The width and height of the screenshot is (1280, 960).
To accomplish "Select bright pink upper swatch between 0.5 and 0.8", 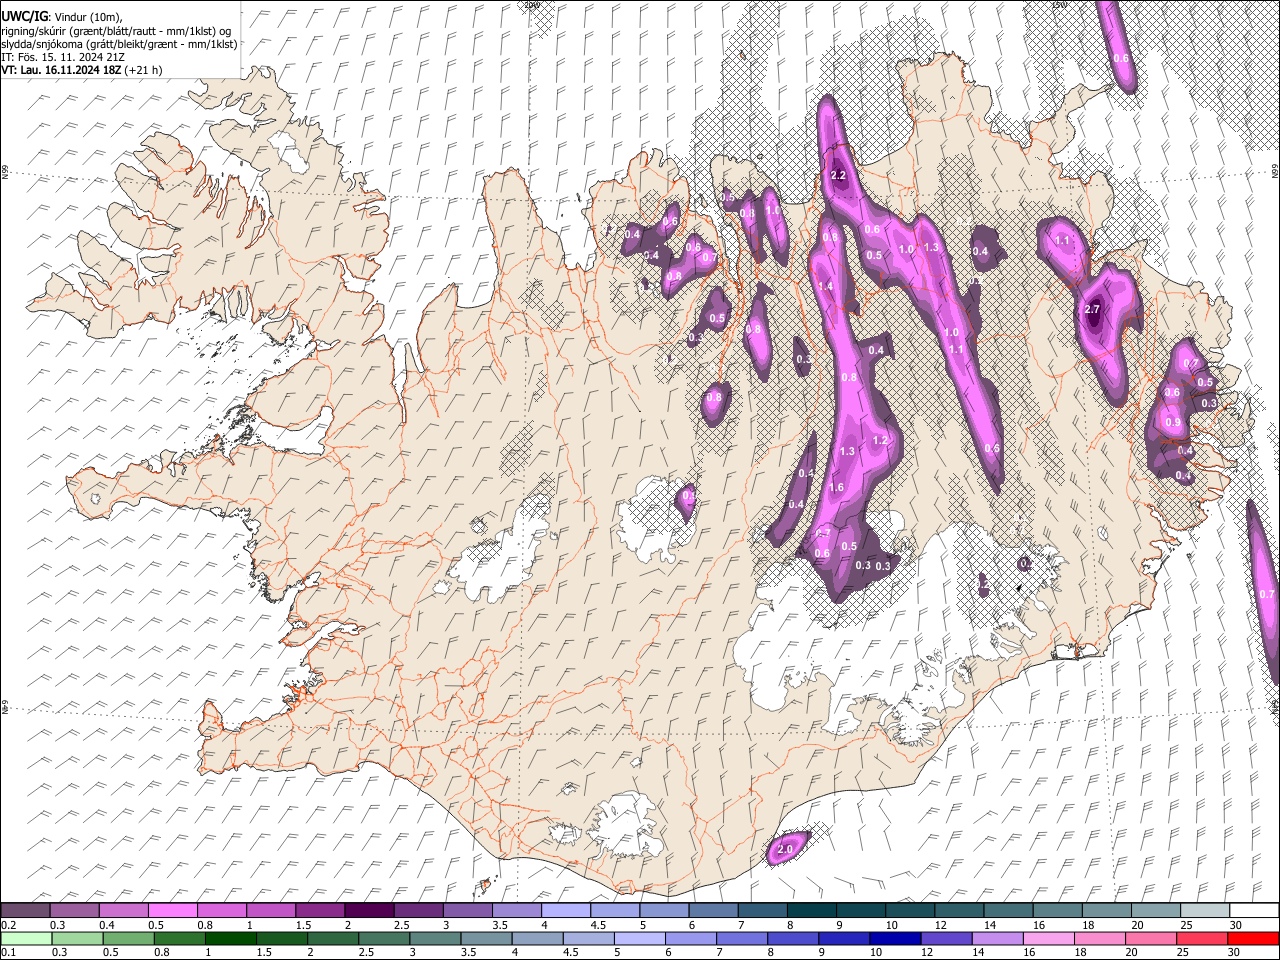I will pos(172,911).
